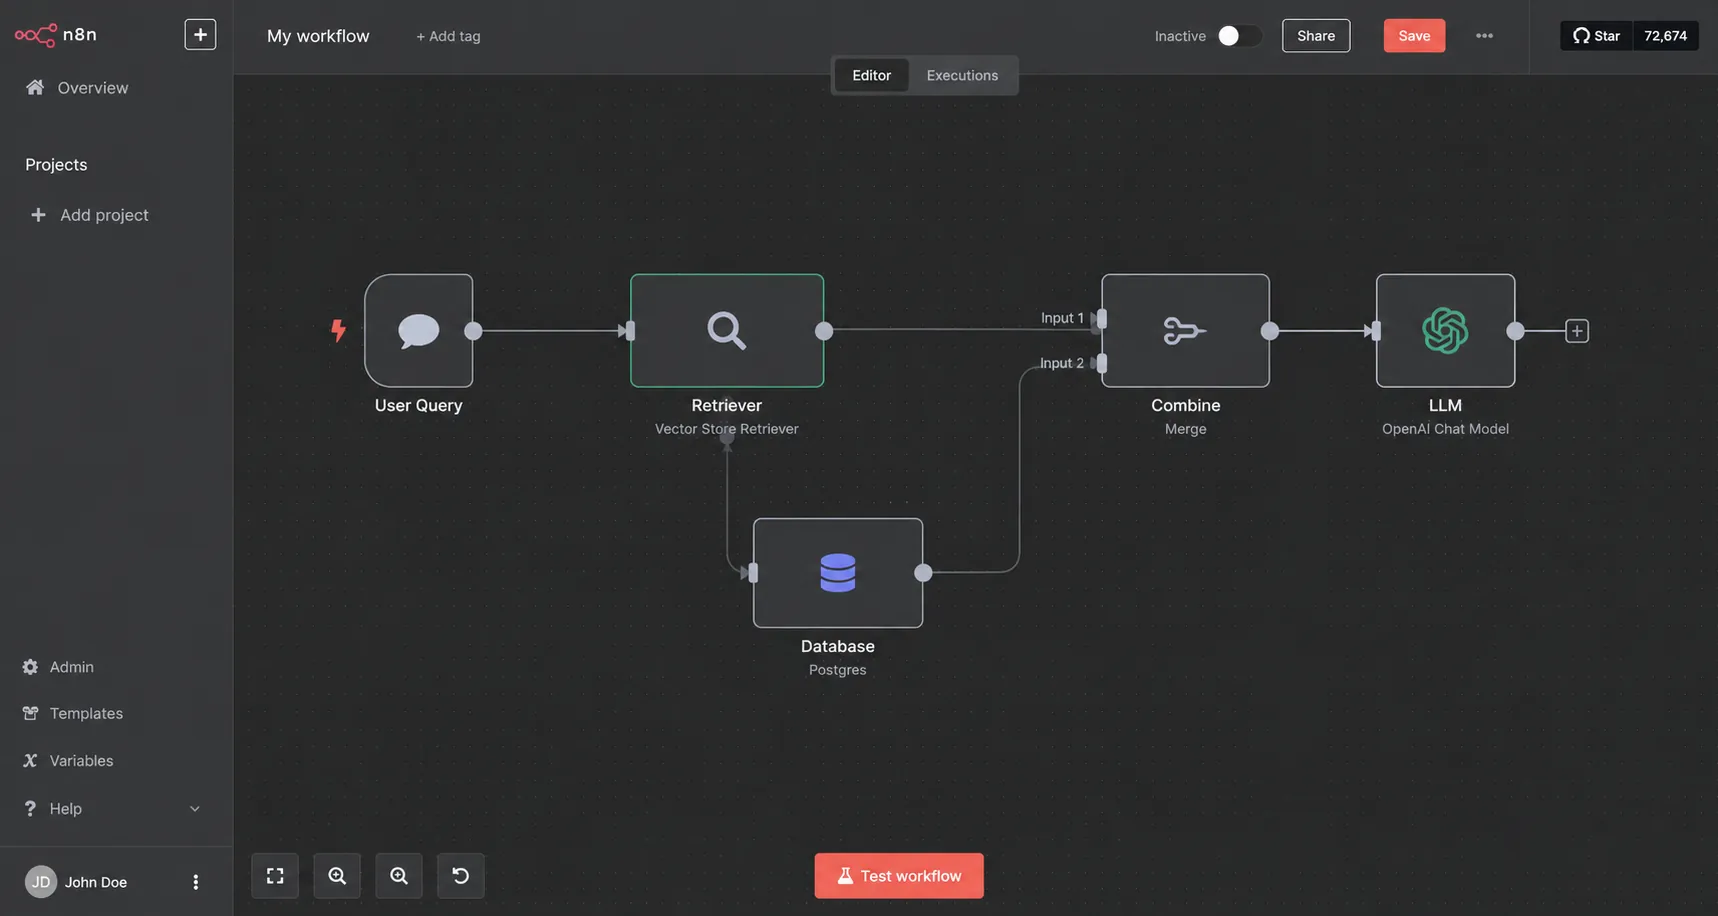This screenshot has height=916, width=1718.
Task: Open John Doe user options menu
Action: [195, 882]
